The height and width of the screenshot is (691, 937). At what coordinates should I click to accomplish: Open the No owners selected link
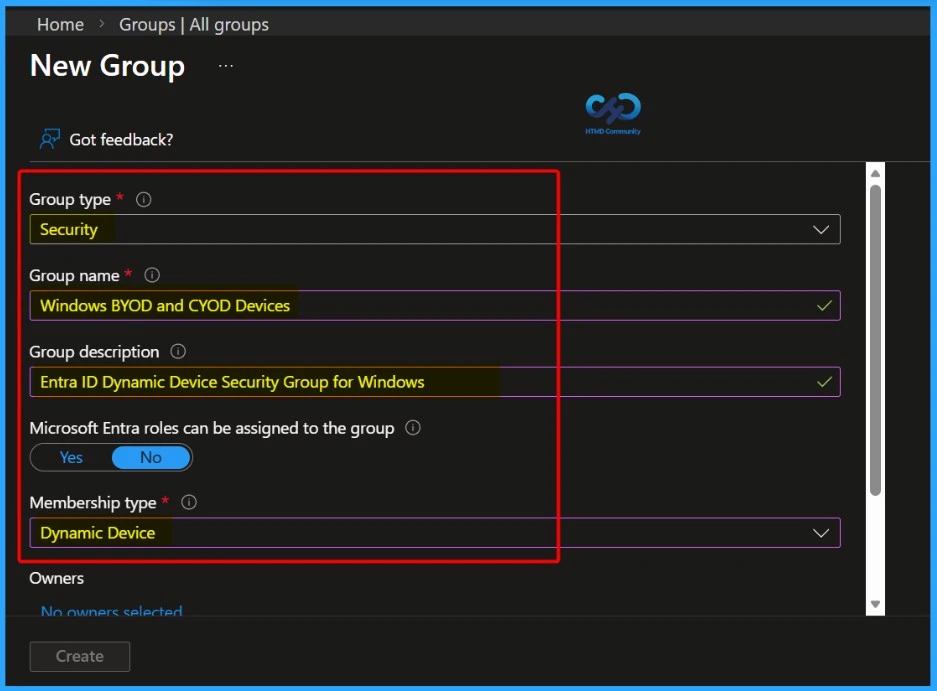click(x=111, y=611)
